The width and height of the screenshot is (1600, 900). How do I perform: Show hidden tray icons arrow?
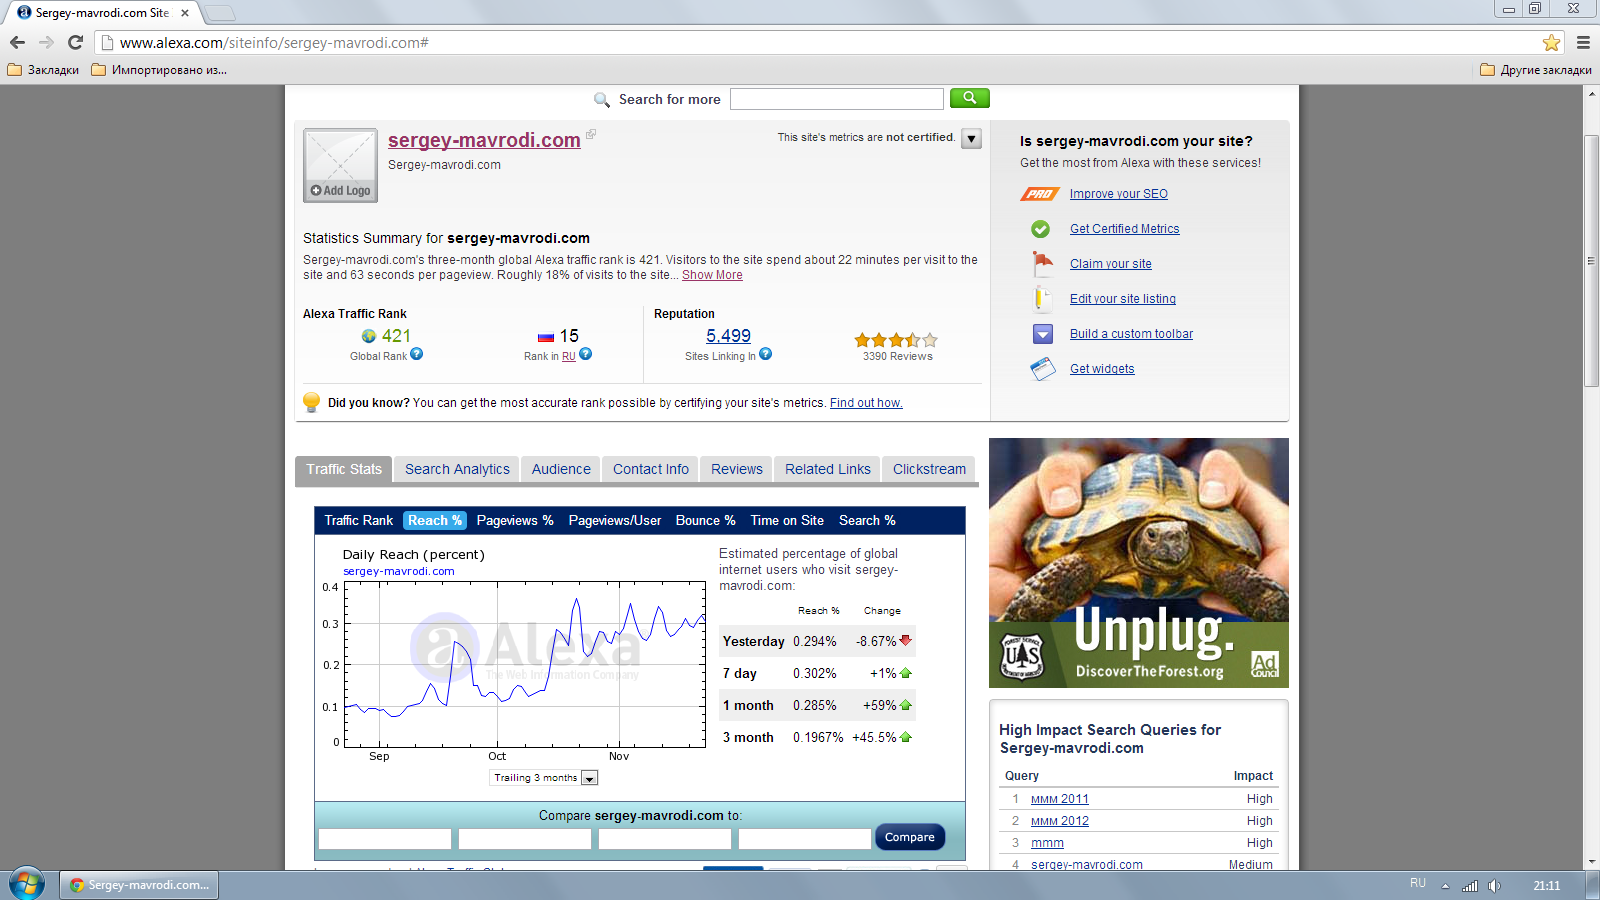point(1445,886)
